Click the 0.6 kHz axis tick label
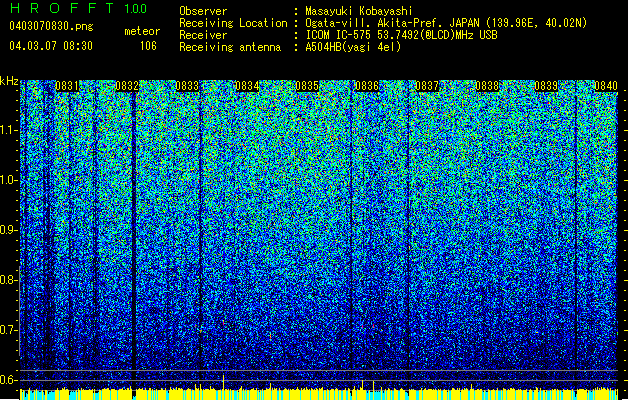 (9, 380)
